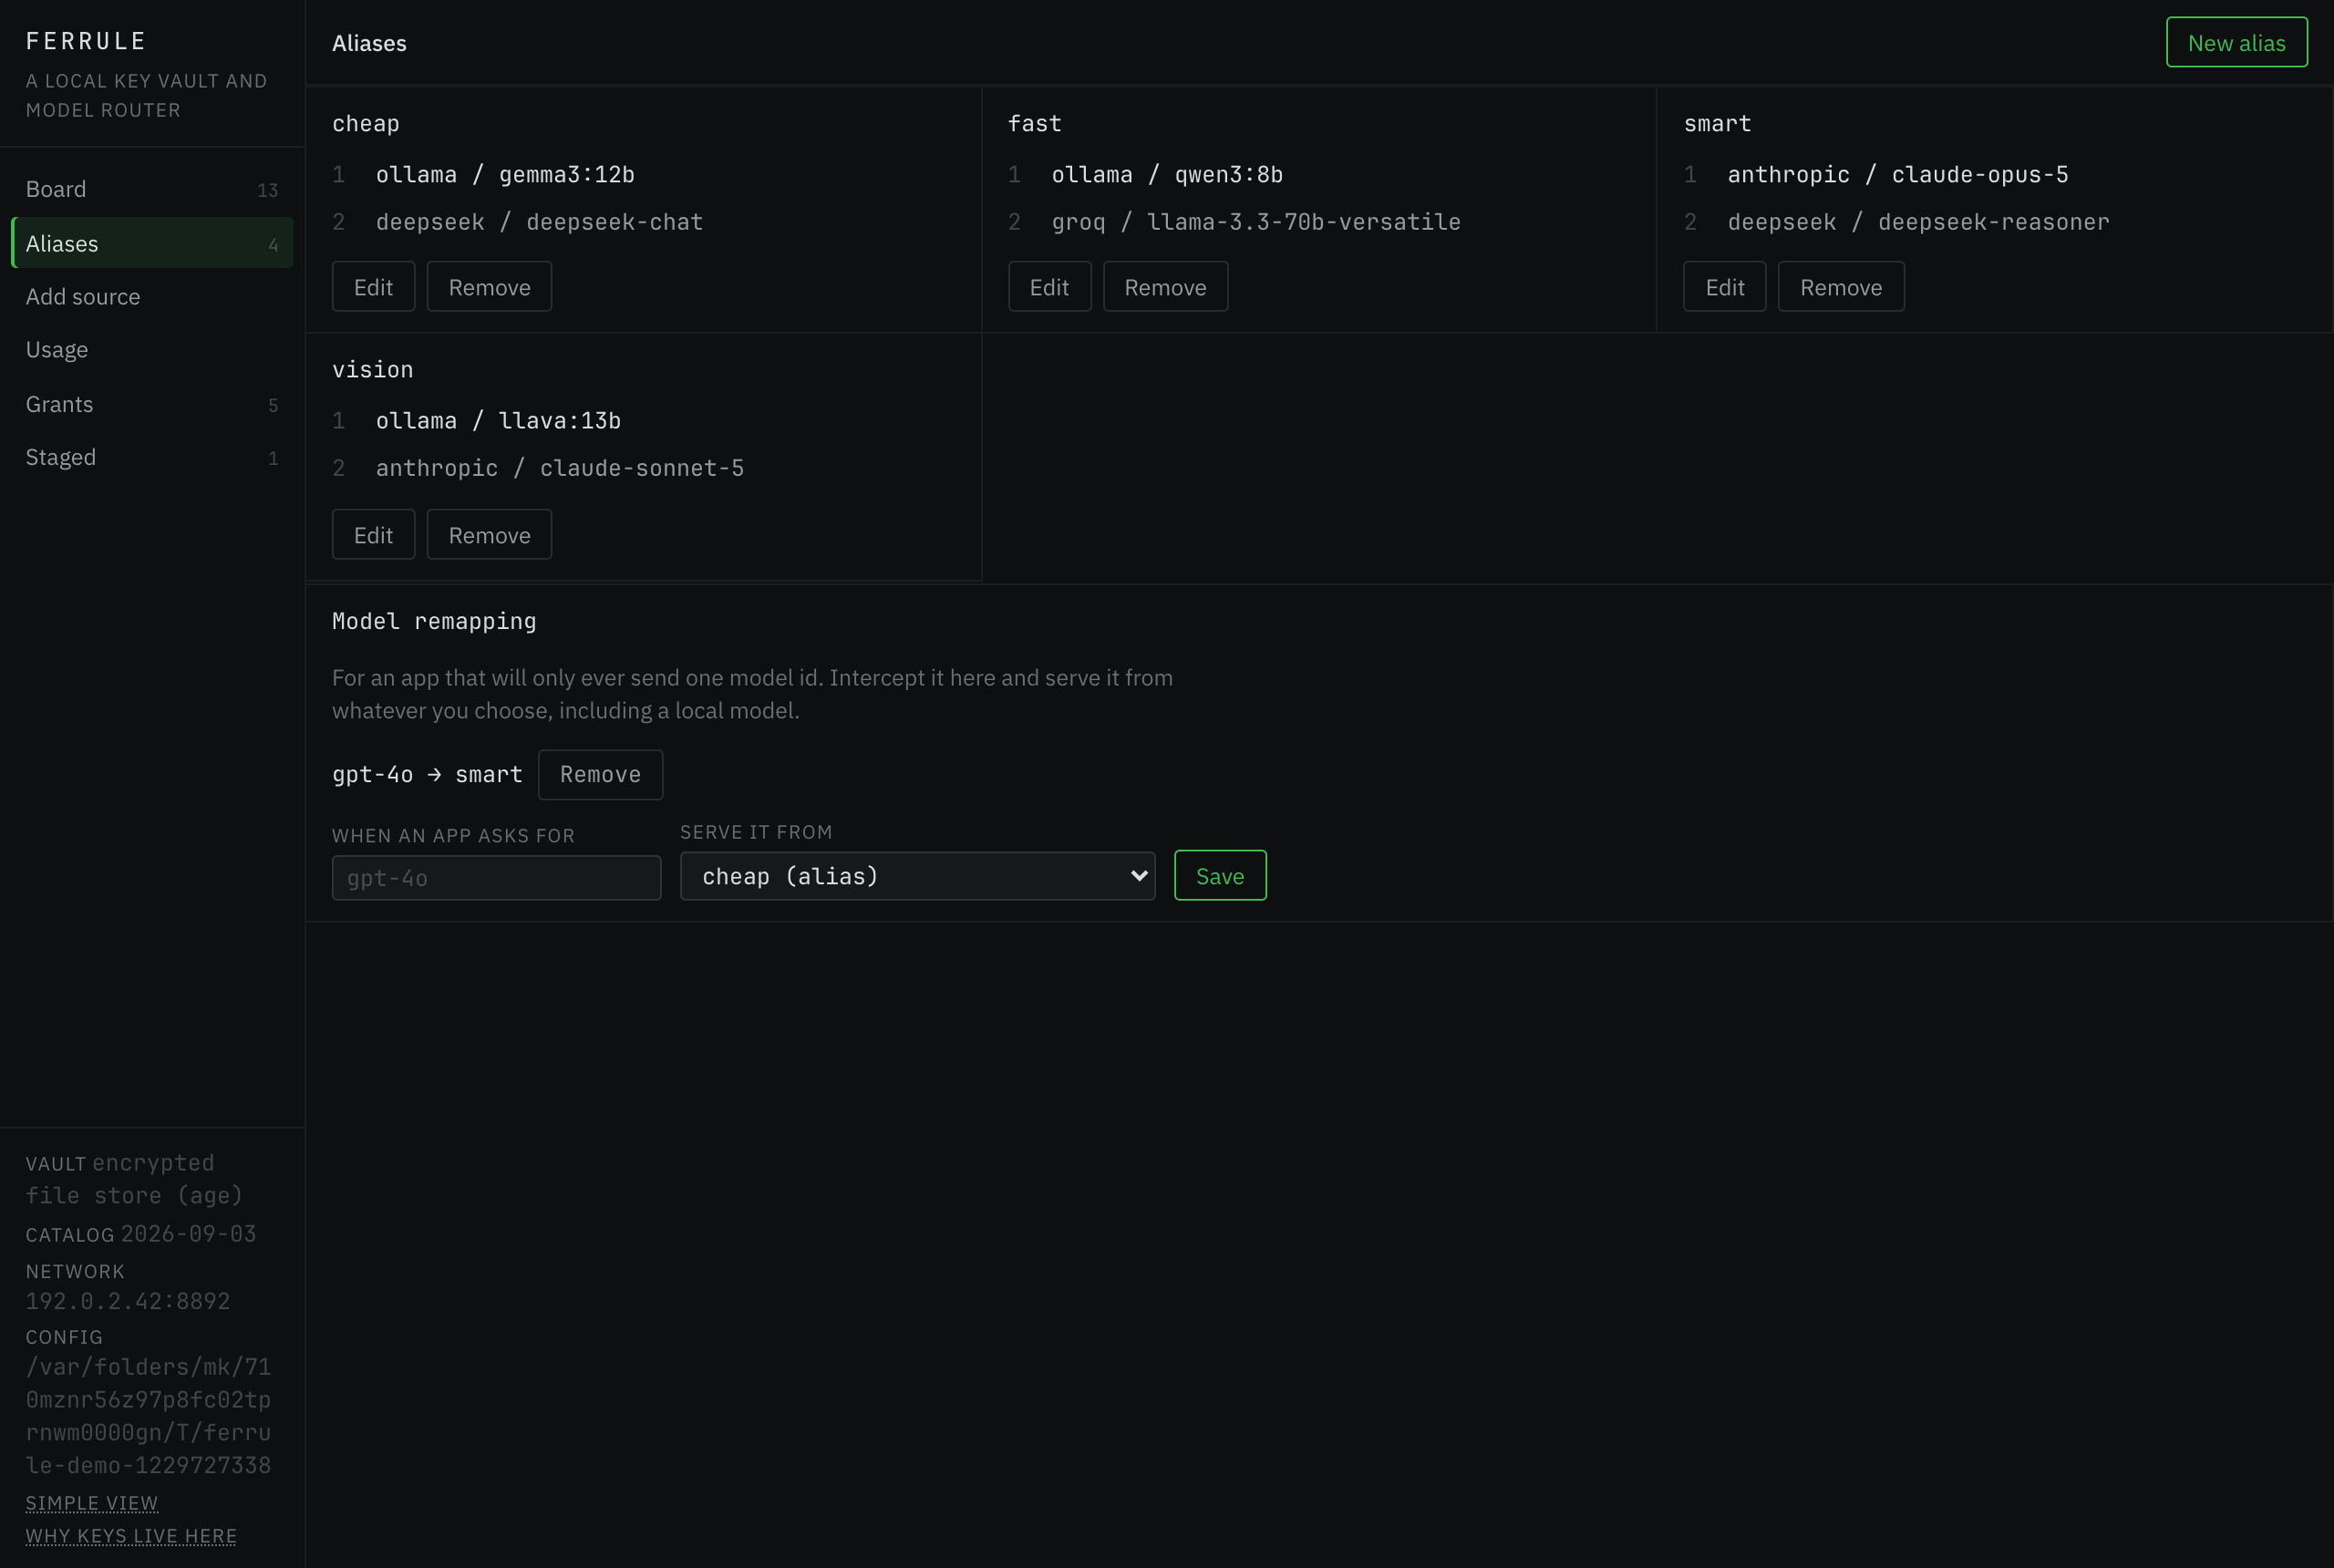Click the 'vision' alias name
Viewport: 2334px width, 1568px height.
click(x=372, y=369)
